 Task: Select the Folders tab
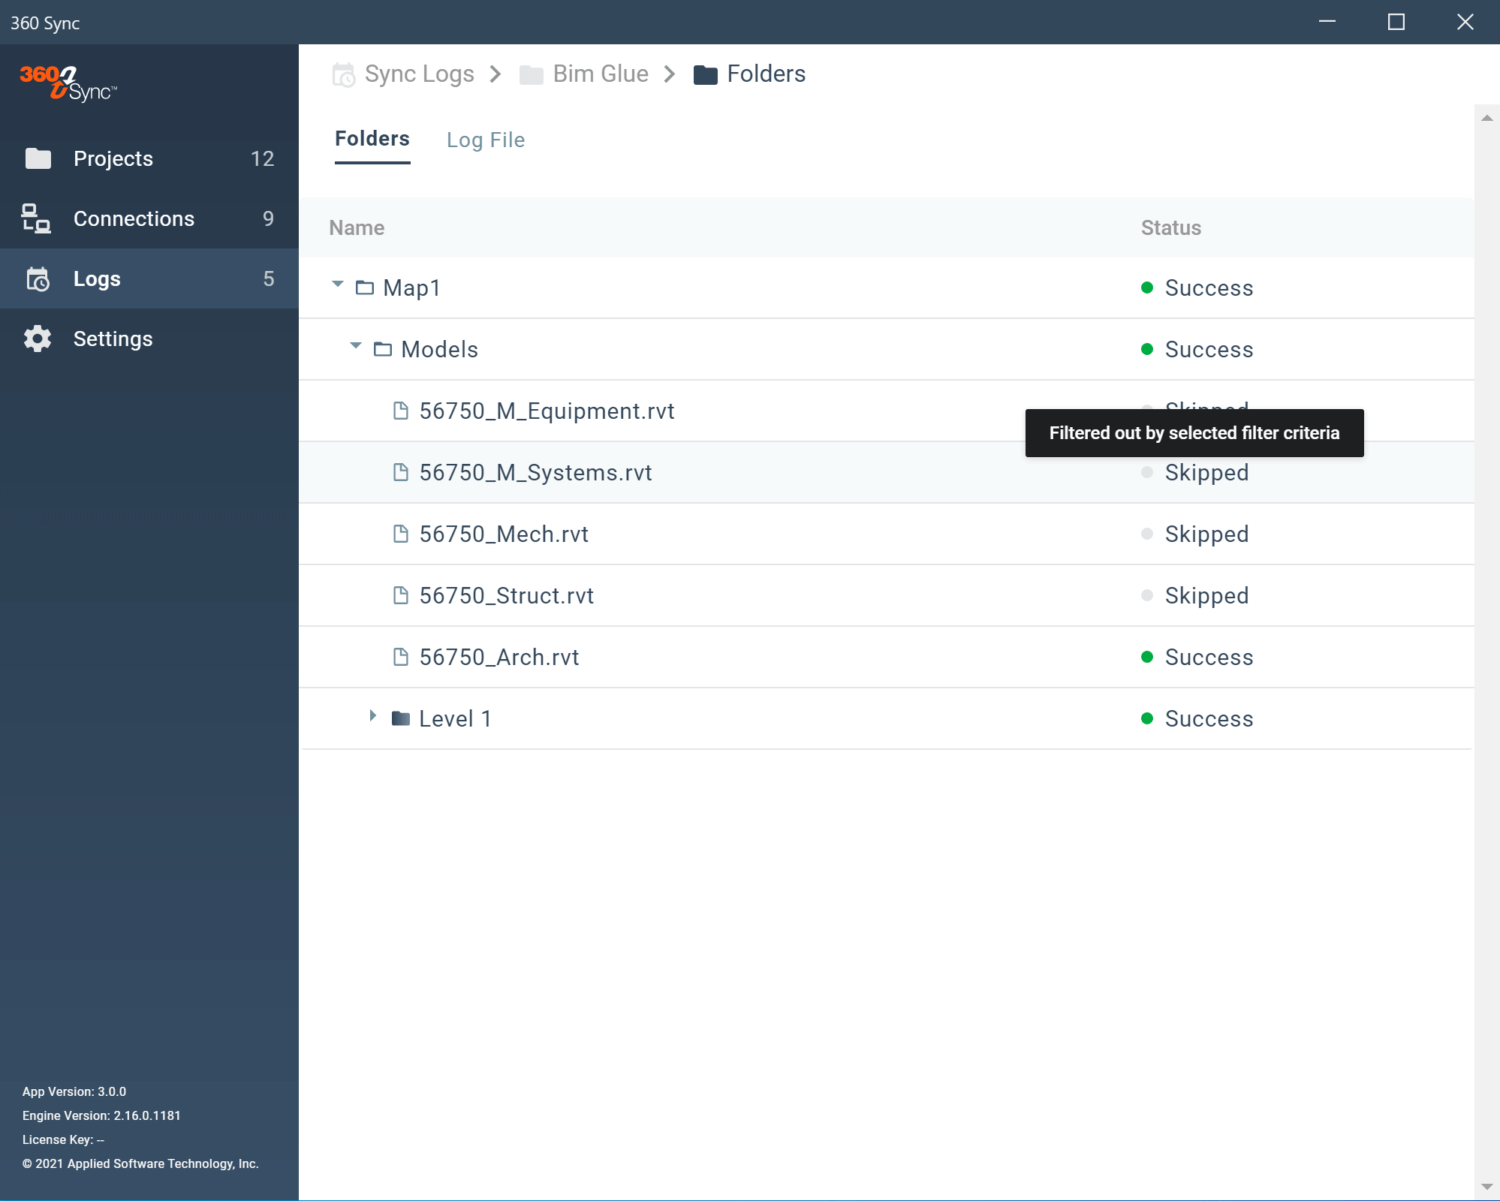(372, 139)
